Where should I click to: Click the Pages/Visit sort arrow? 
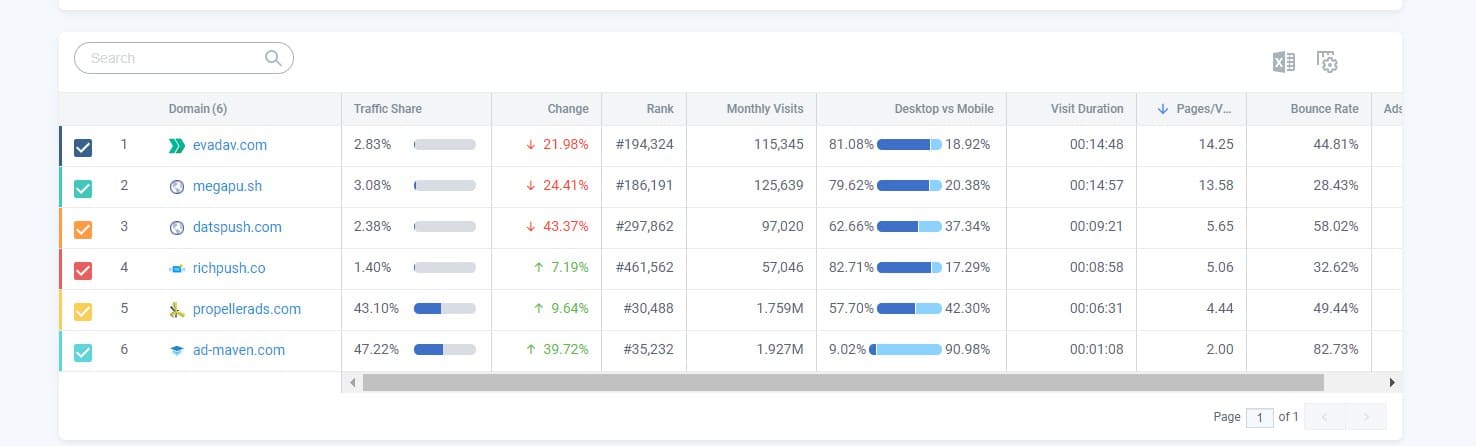(x=1163, y=108)
